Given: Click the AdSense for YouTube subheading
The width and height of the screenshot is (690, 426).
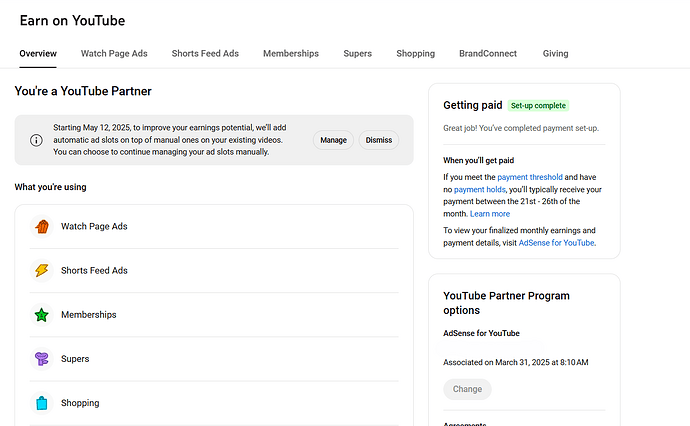Looking at the screenshot, I should pyautogui.click(x=481, y=333).
